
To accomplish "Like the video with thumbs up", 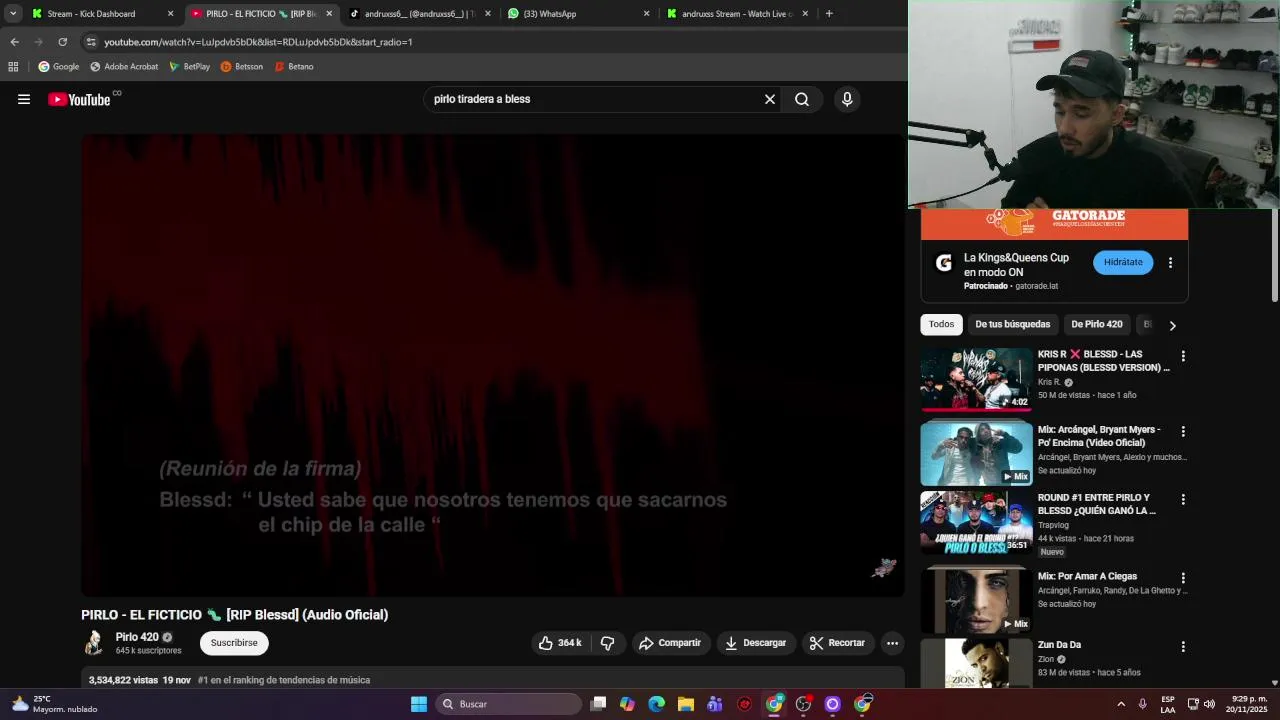I will 560,643.
